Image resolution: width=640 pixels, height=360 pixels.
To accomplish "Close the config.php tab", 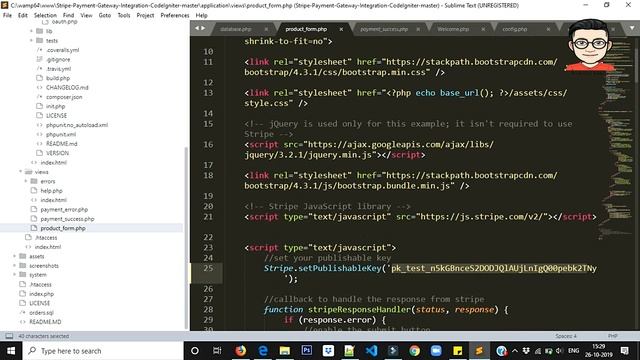I will coord(548,29).
